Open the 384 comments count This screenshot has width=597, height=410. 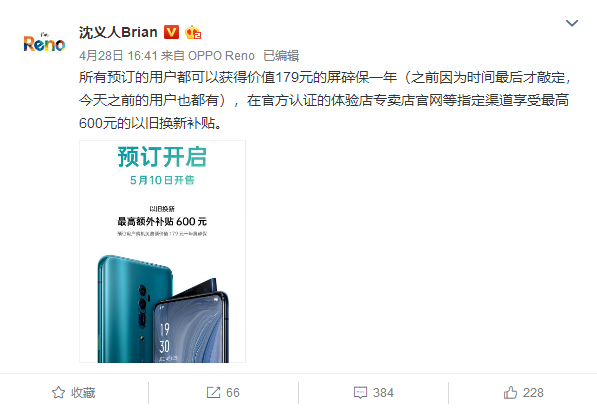tap(383, 392)
